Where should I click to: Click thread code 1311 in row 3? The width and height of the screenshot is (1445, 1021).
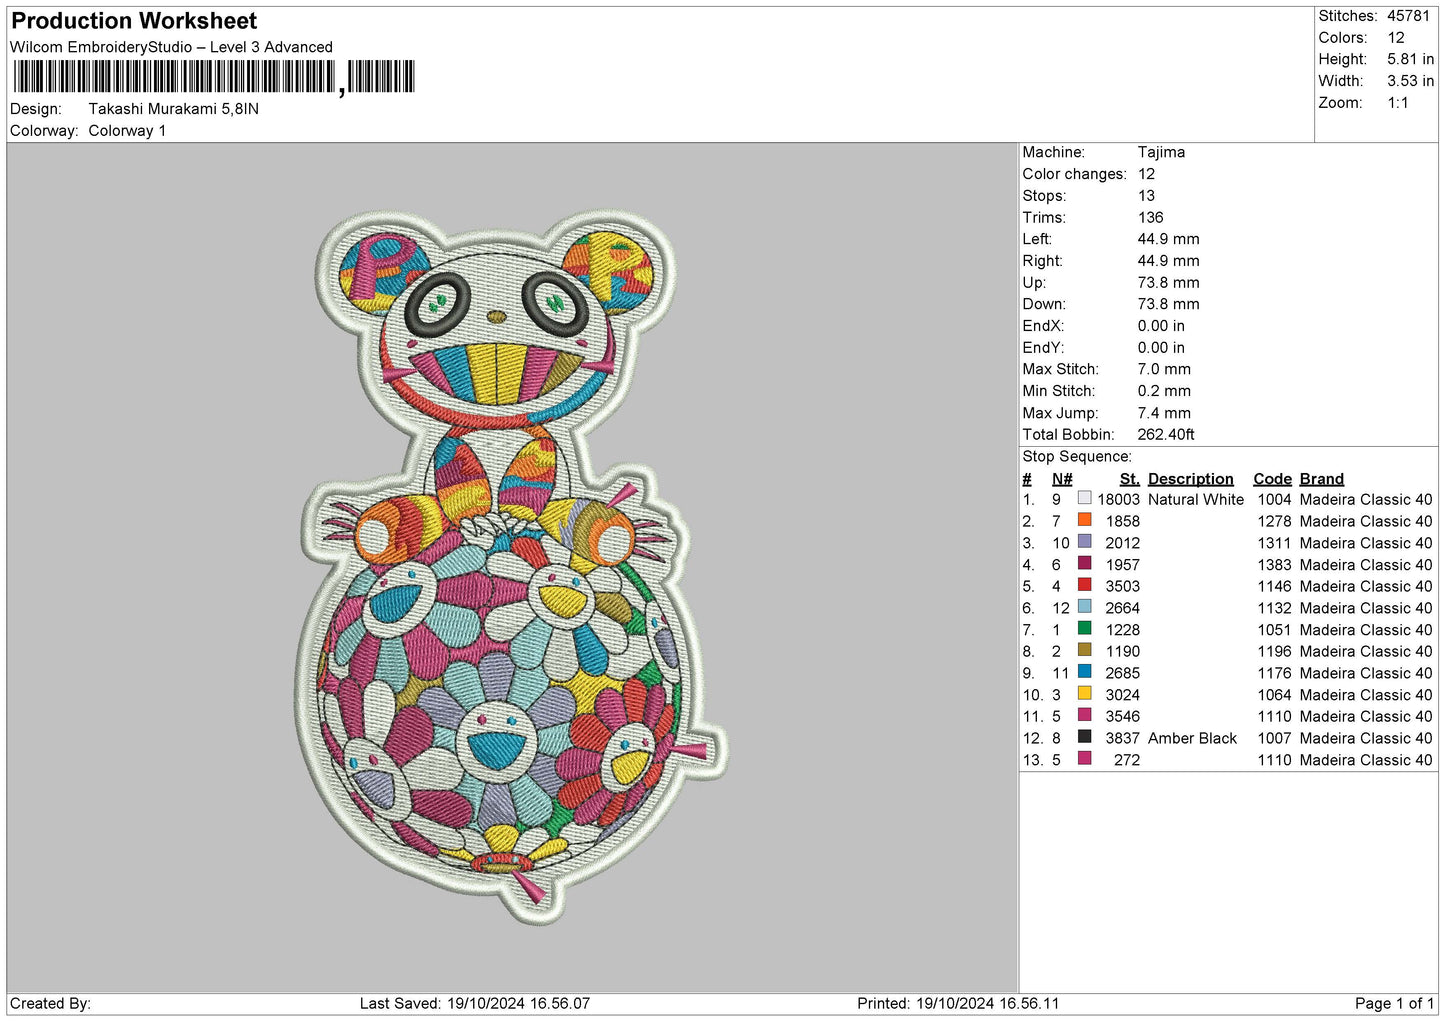coord(1274,543)
